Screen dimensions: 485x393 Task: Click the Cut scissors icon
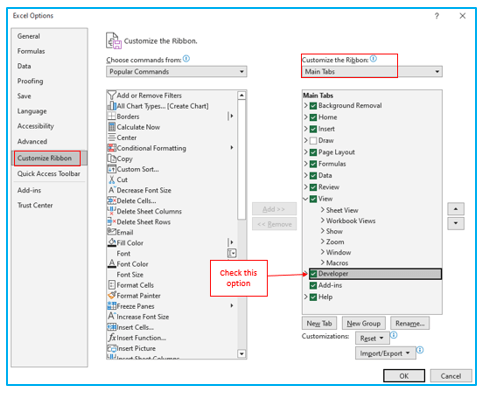click(x=112, y=180)
